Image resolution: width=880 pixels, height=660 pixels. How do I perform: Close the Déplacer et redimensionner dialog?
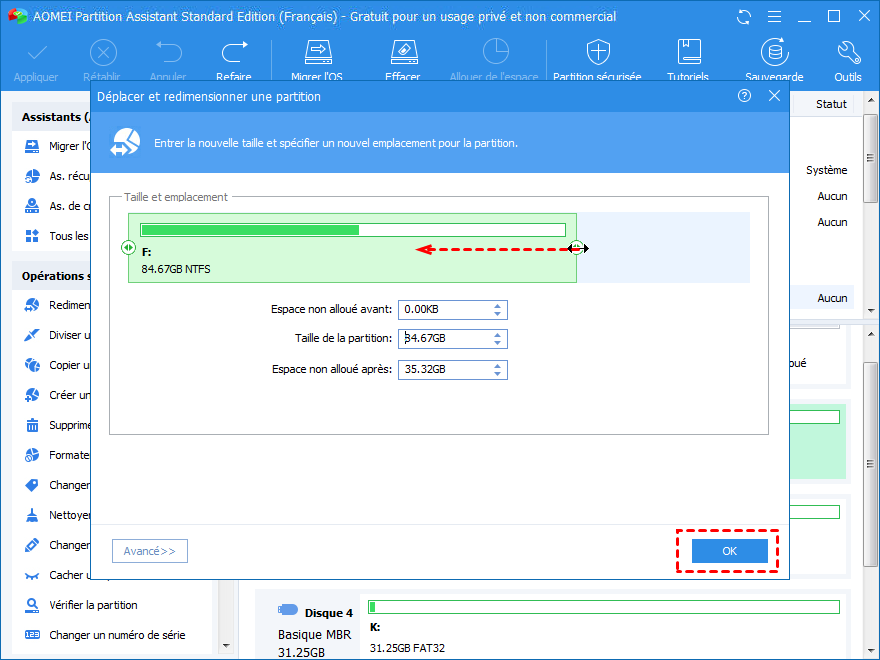click(774, 96)
